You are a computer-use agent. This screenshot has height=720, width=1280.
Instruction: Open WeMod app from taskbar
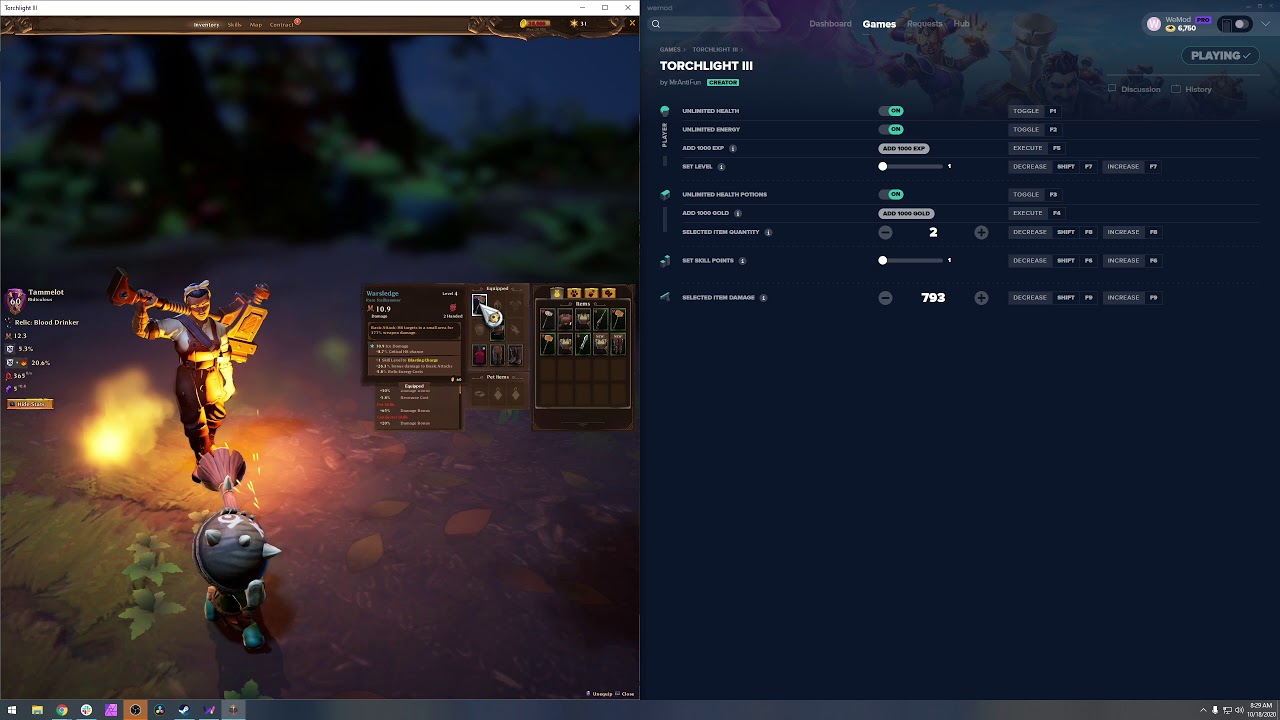(209, 710)
